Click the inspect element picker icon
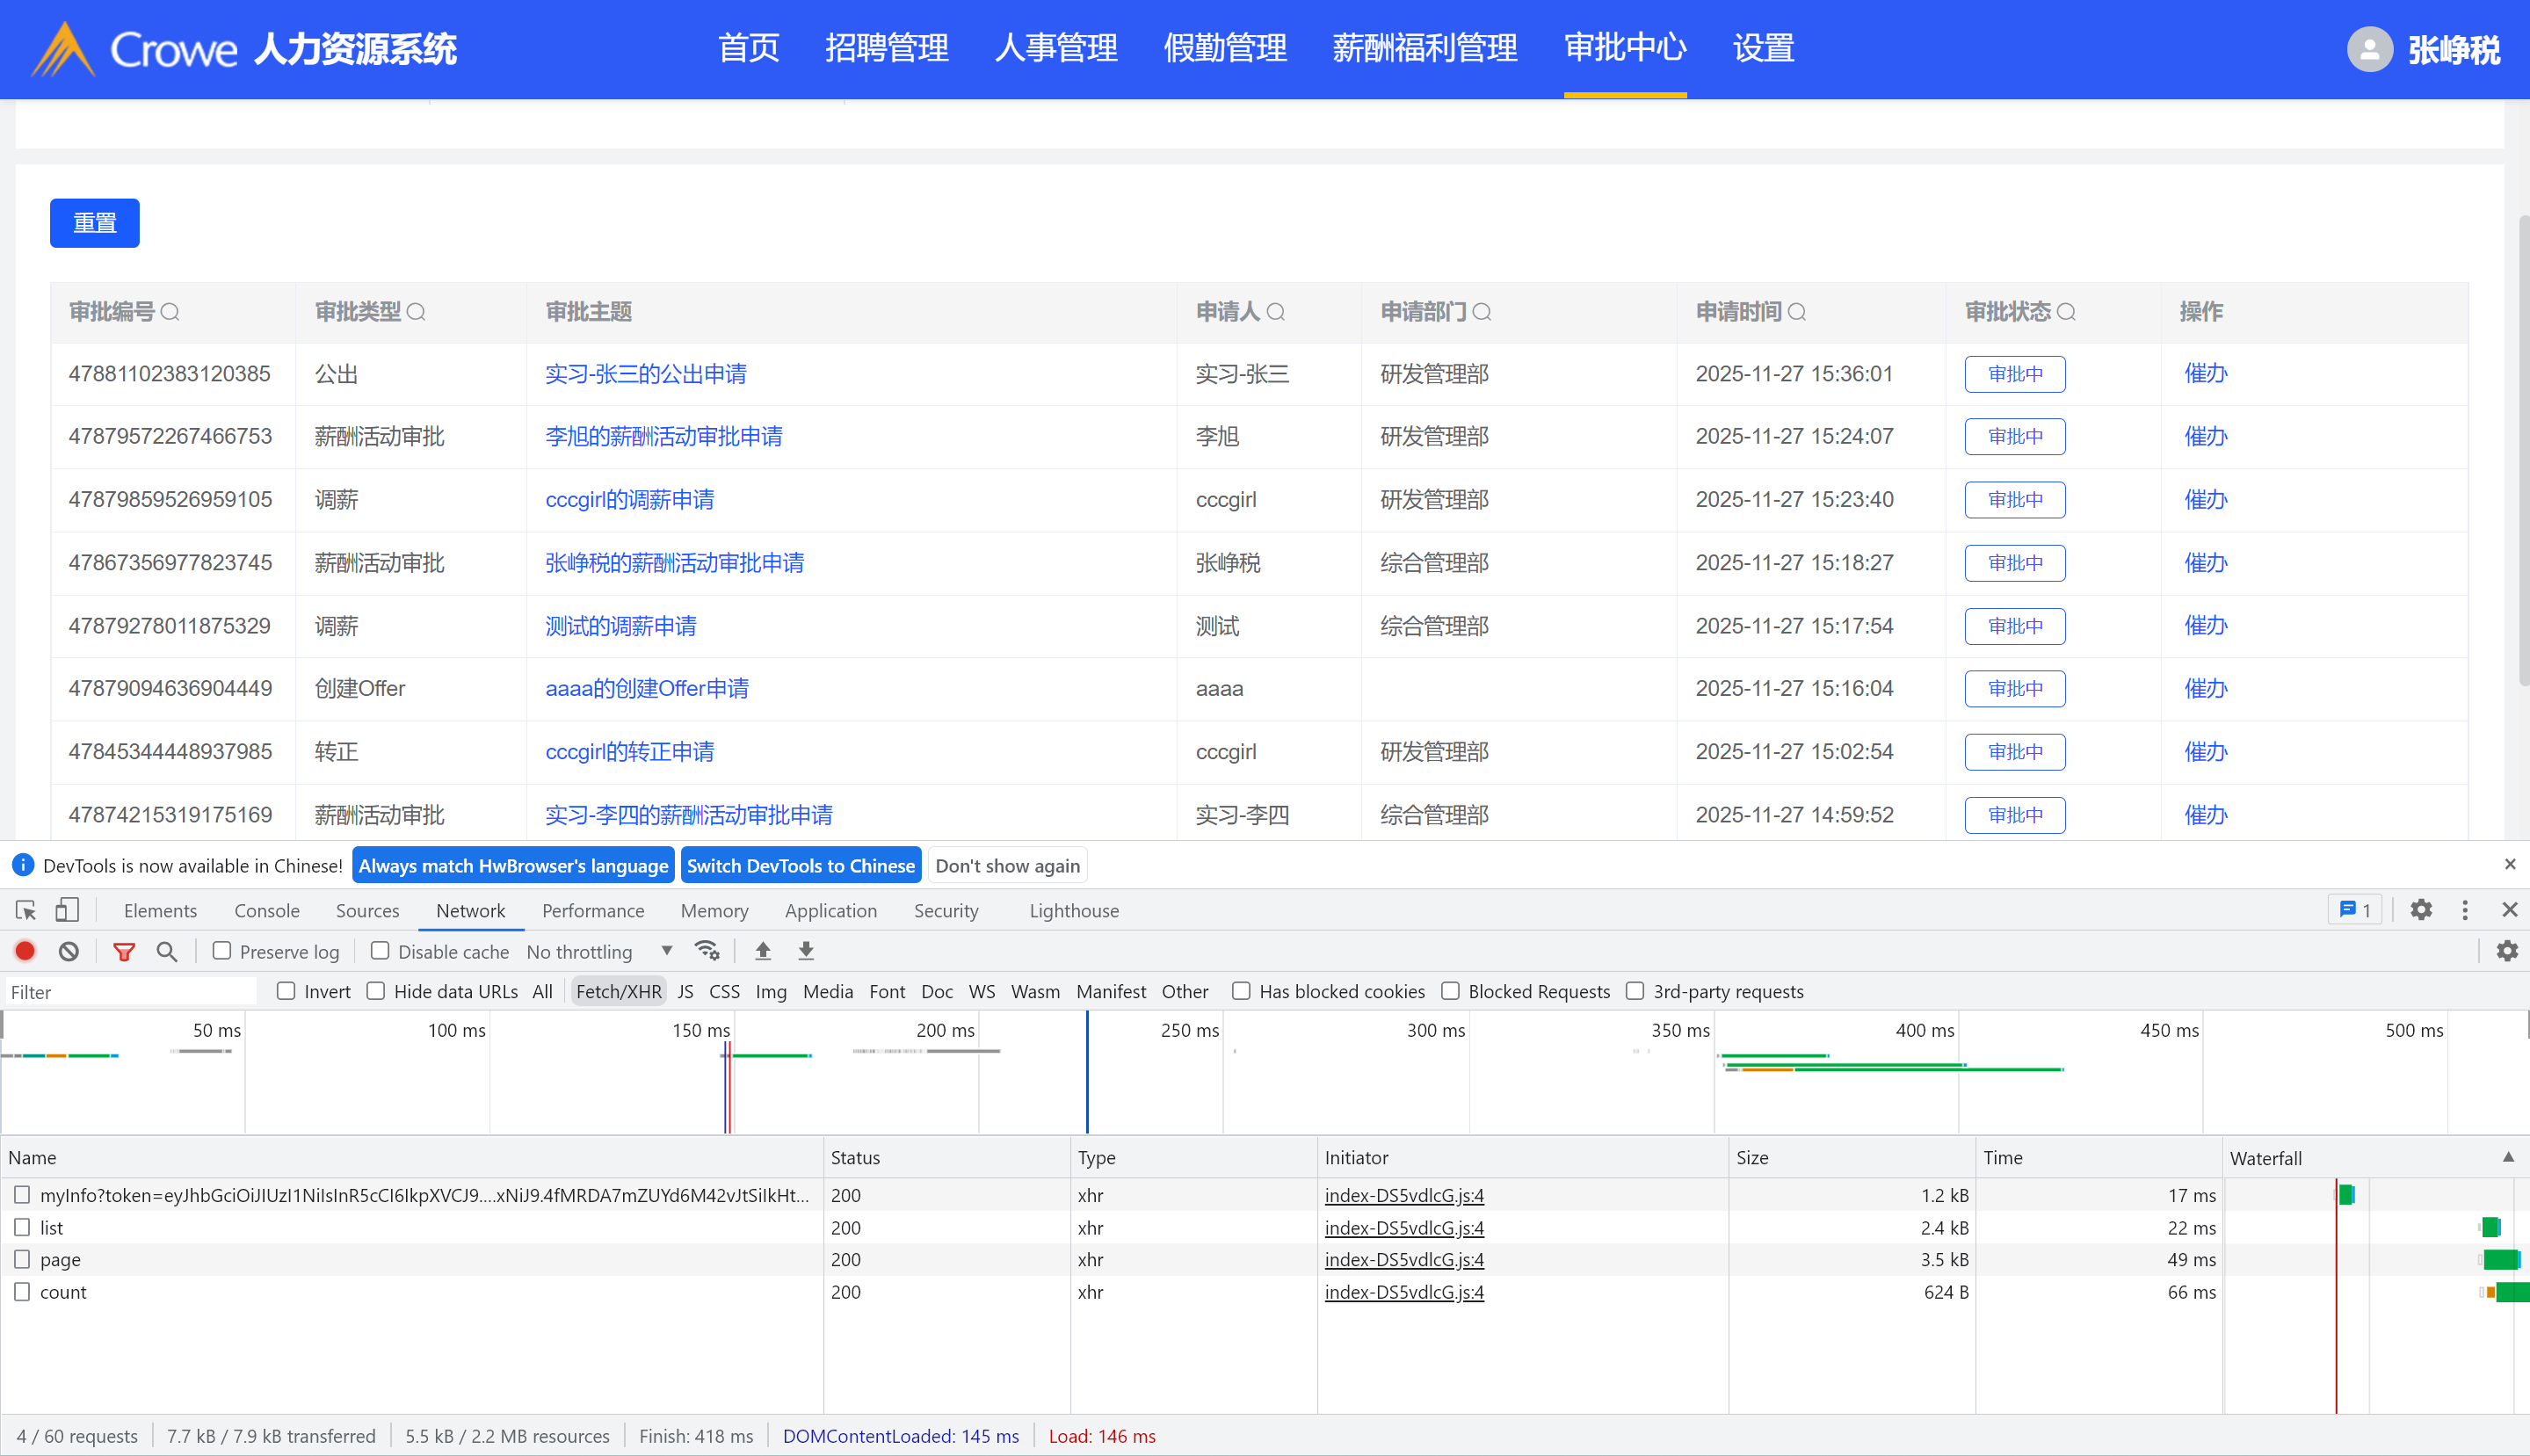Image resolution: width=2530 pixels, height=1456 pixels. click(26, 910)
